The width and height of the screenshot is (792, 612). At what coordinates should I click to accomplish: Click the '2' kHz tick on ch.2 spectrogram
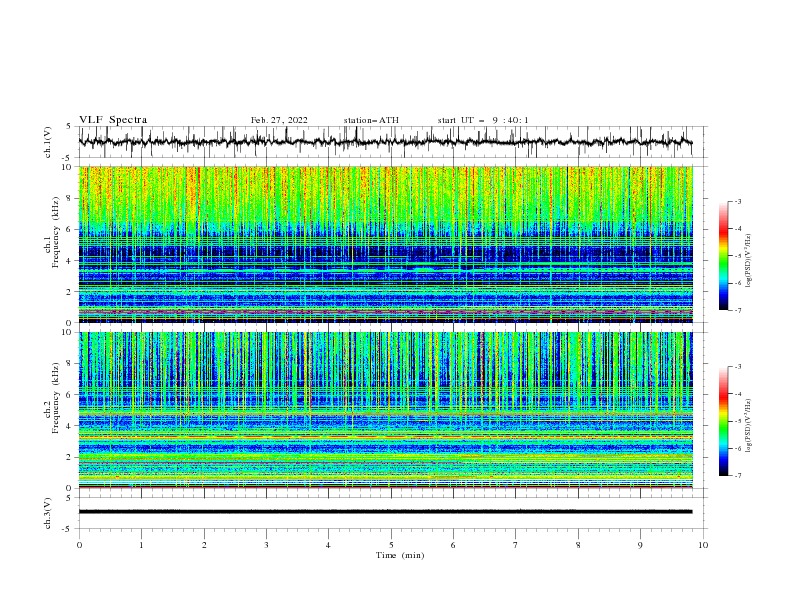[70, 457]
